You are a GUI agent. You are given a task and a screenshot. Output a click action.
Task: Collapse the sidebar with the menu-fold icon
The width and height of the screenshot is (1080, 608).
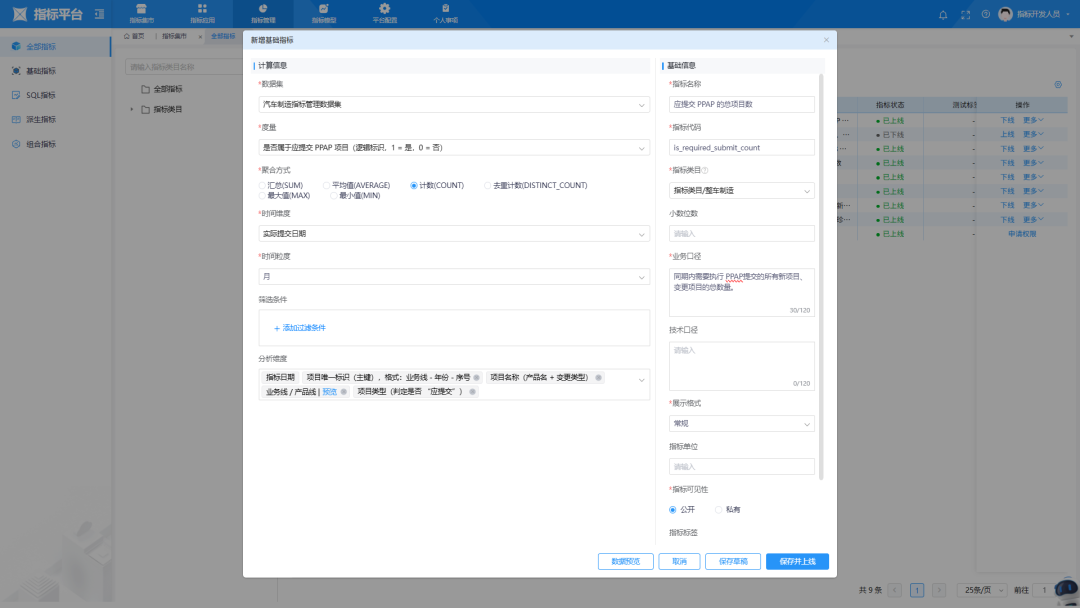98,14
